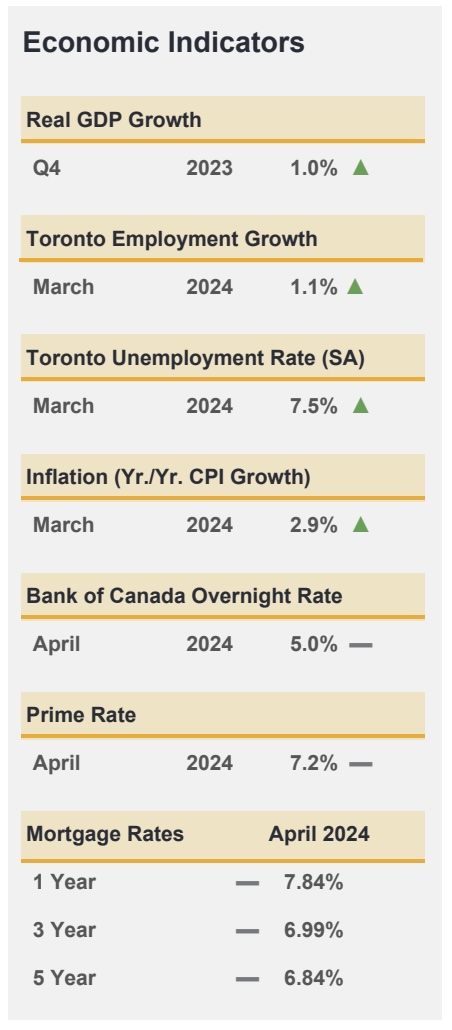The image size is (452, 1030).
Task: Click the green arrow next to Inflation 2.9%
Action: click(x=361, y=524)
